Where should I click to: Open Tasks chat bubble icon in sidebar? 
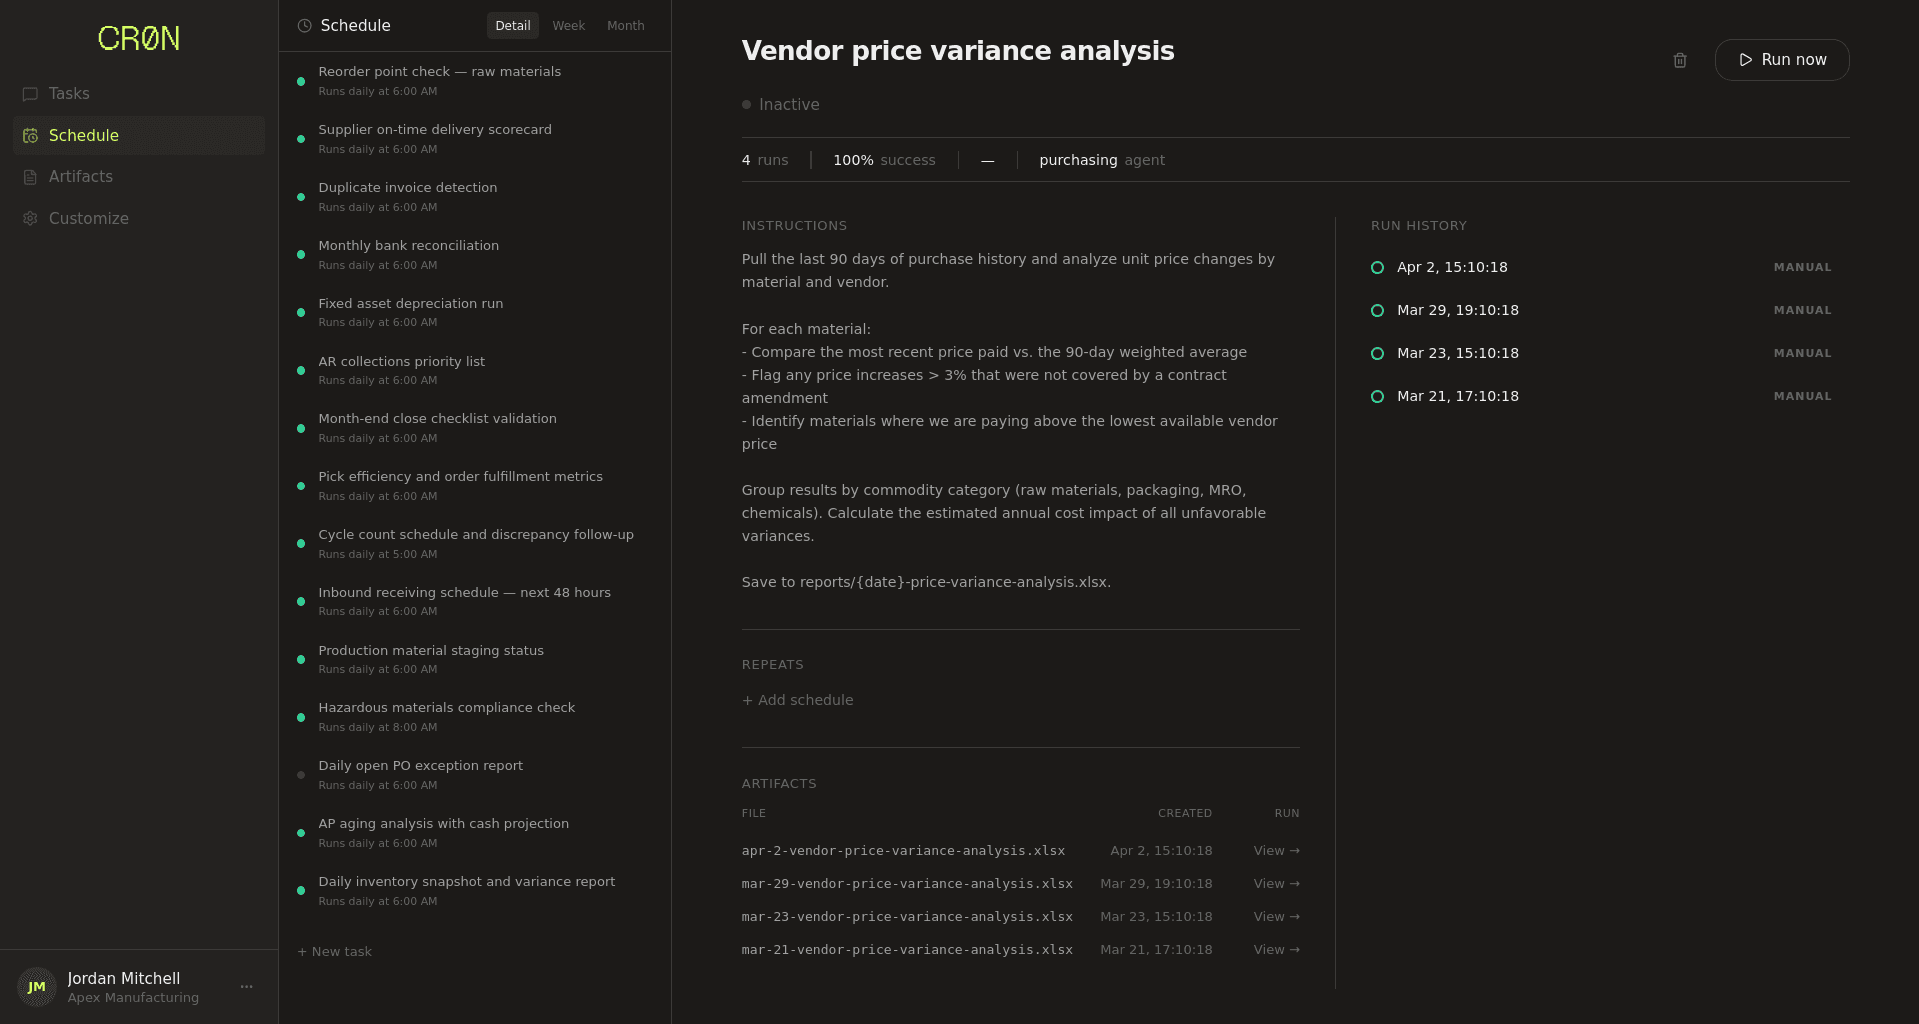point(30,94)
